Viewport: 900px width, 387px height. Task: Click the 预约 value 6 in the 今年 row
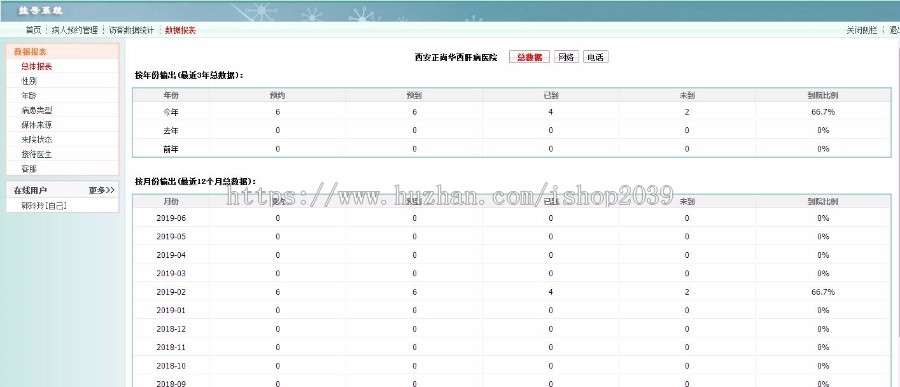[x=278, y=112]
